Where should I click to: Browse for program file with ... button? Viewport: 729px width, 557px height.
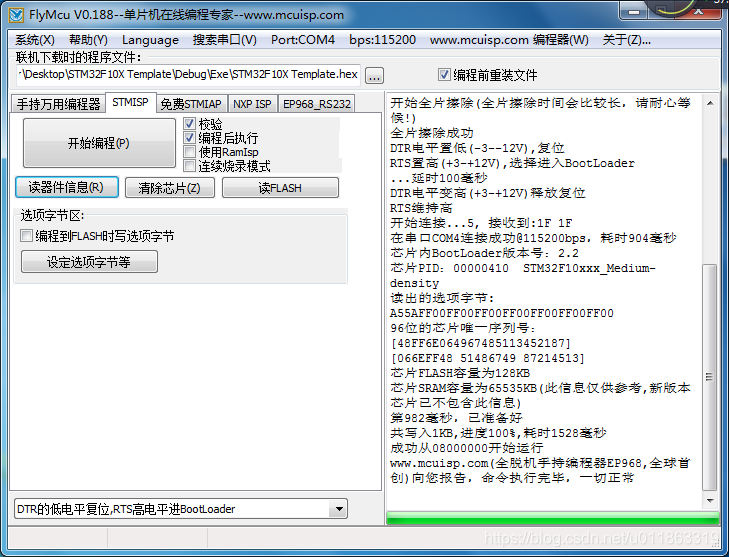click(x=374, y=75)
